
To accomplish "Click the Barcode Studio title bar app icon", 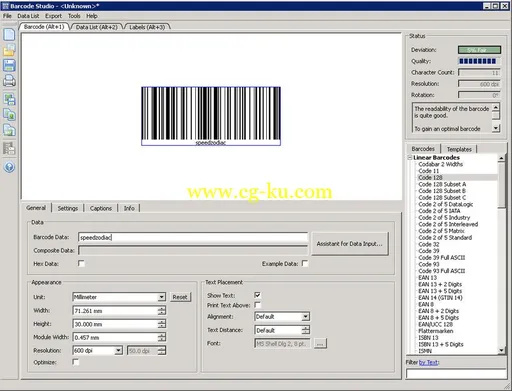I will coord(5,6).
